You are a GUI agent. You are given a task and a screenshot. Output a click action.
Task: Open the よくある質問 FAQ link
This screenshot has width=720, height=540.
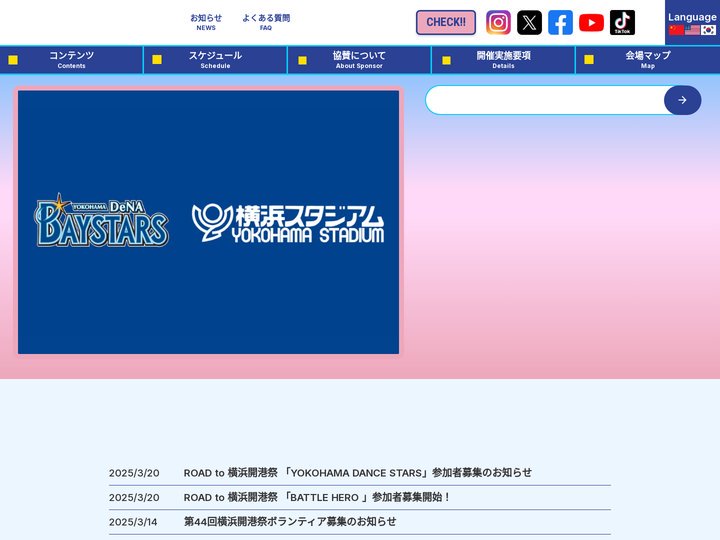(266, 22)
